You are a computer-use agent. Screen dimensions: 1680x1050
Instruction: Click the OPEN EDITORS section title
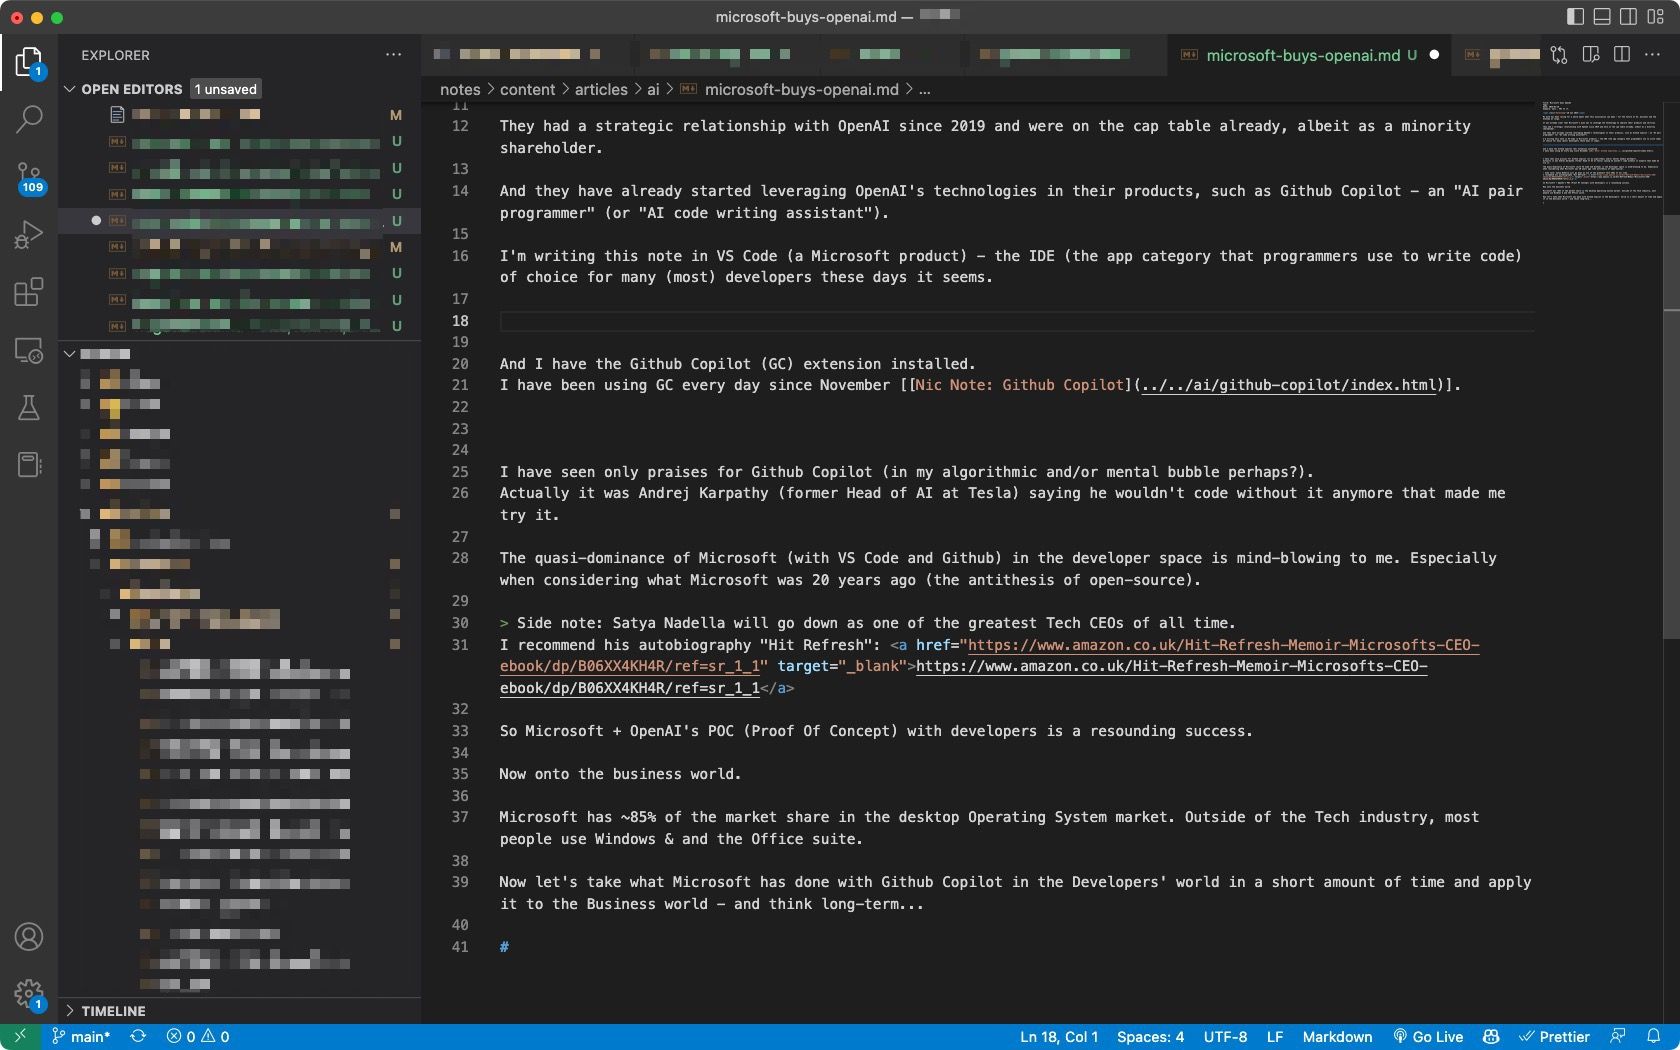coord(132,89)
